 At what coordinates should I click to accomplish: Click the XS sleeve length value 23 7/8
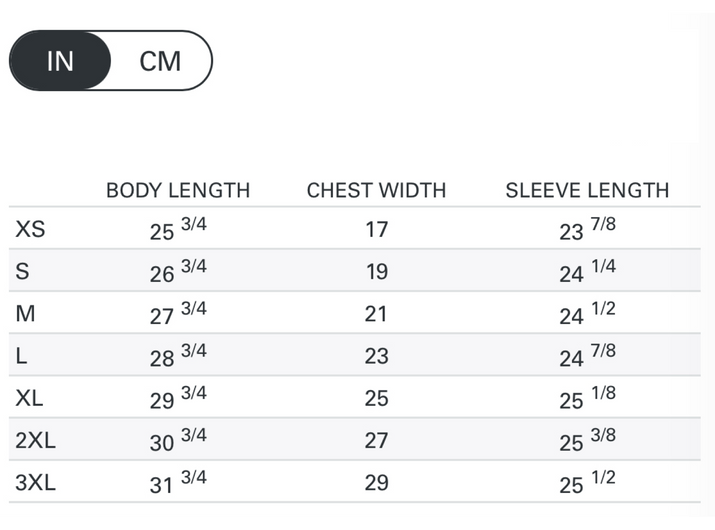pos(587,229)
